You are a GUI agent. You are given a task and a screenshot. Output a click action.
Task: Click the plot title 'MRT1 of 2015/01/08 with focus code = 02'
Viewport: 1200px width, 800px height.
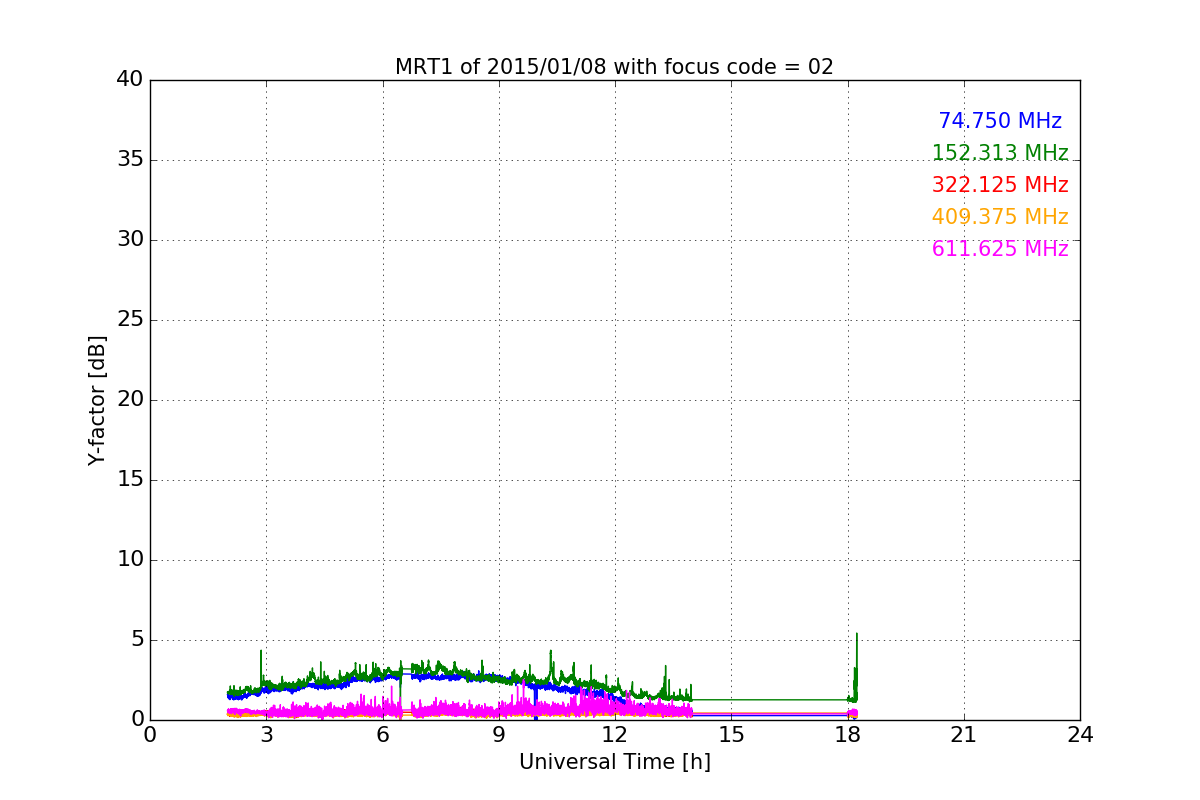pos(614,67)
